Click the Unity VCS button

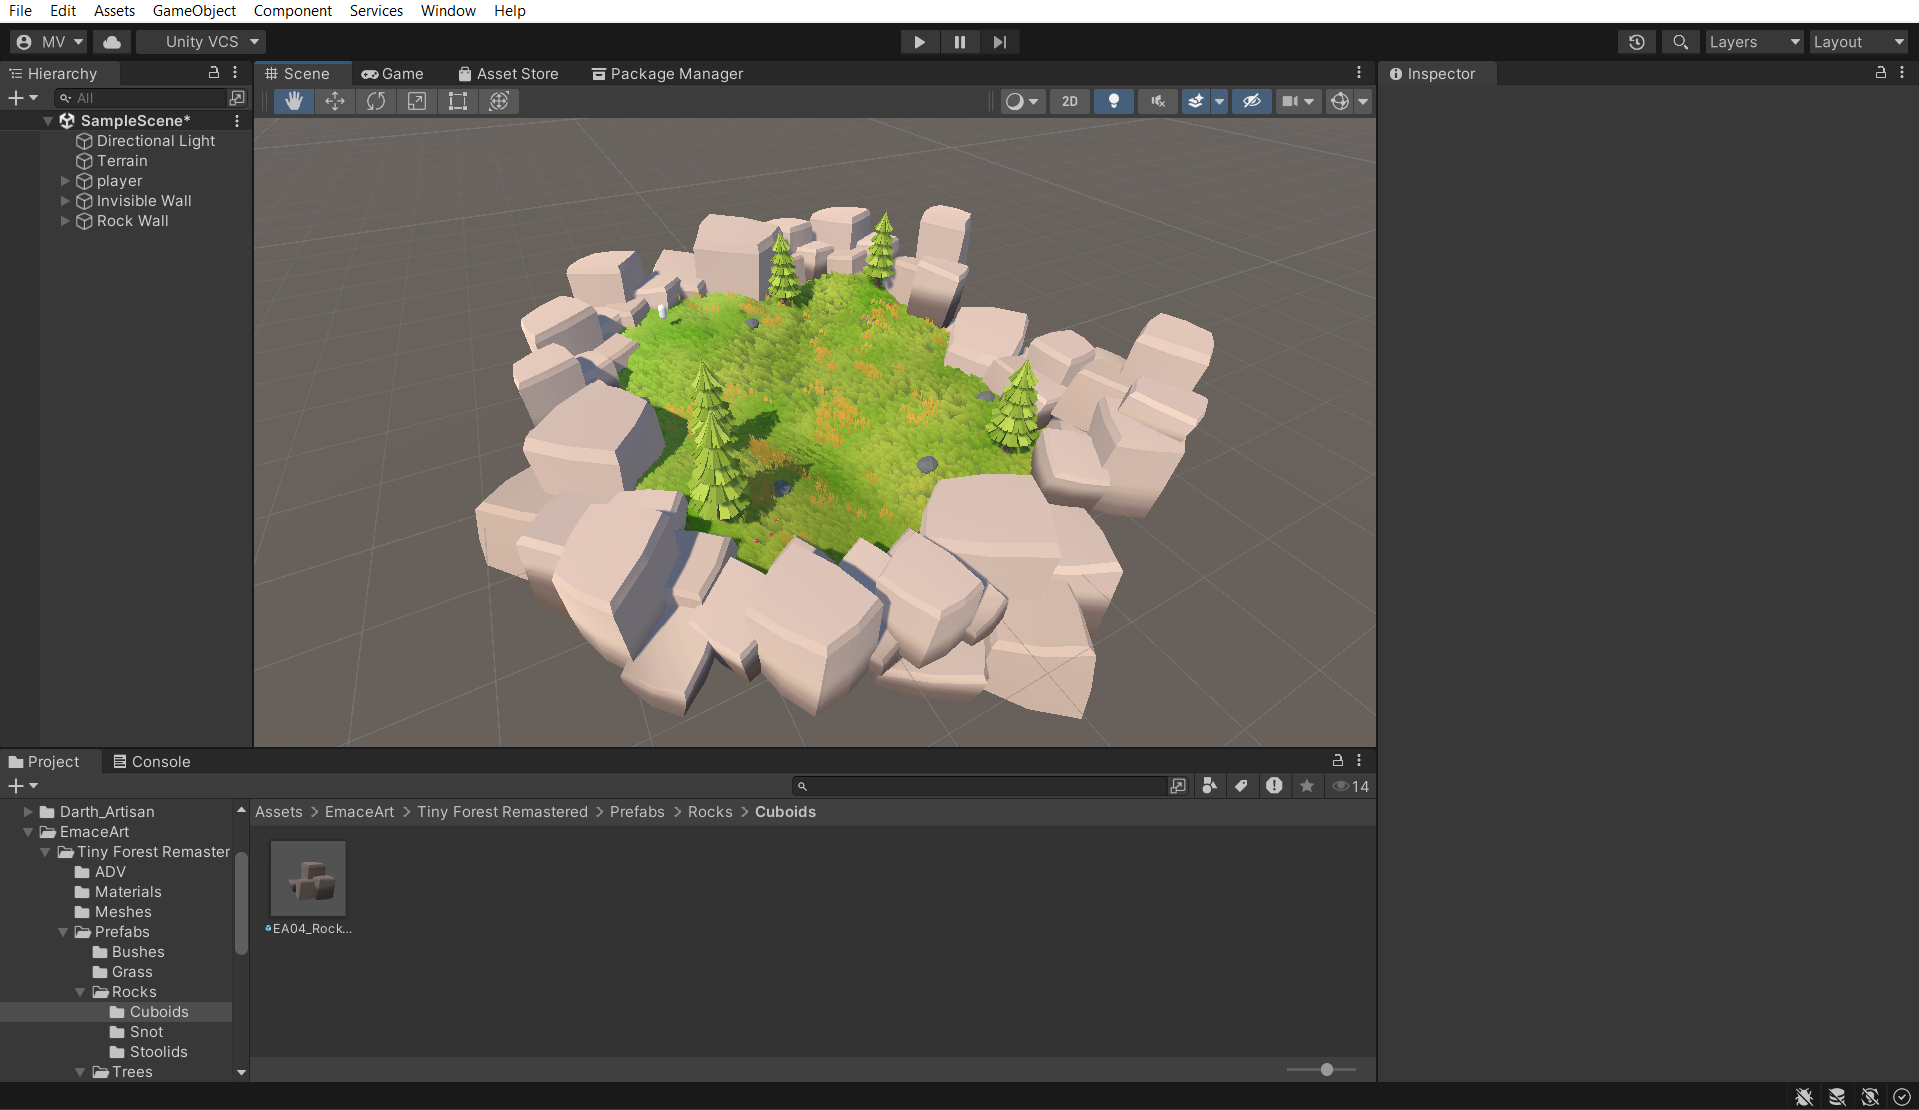(x=201, y=42)
